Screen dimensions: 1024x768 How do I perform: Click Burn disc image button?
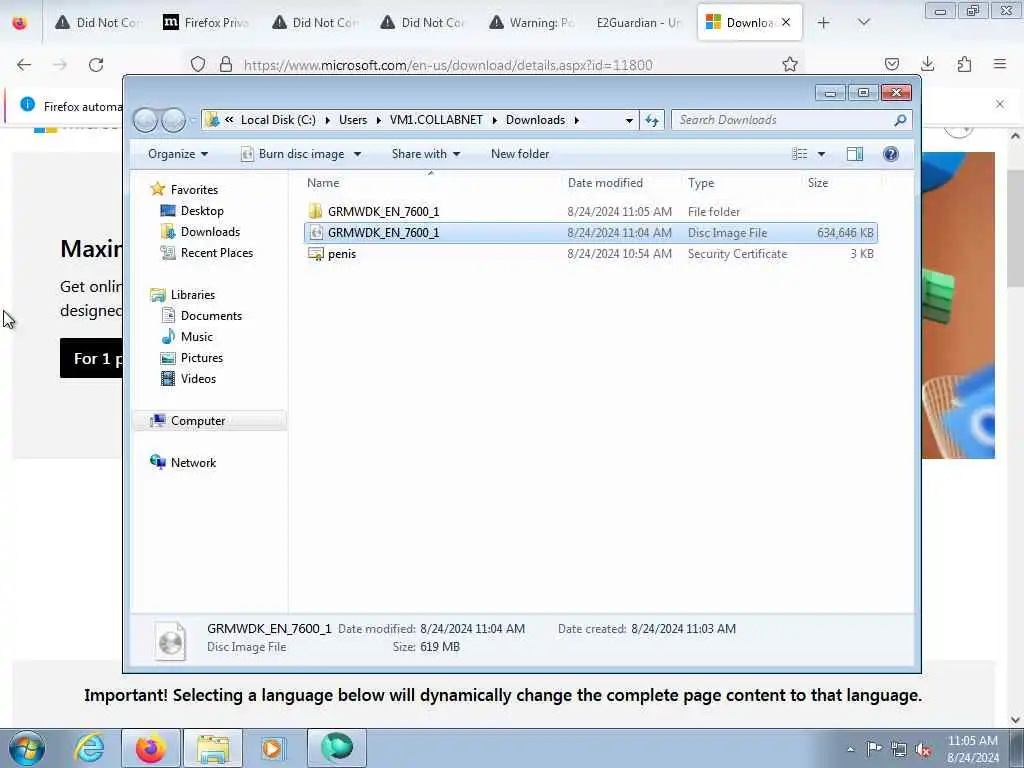tap(293, 154)
